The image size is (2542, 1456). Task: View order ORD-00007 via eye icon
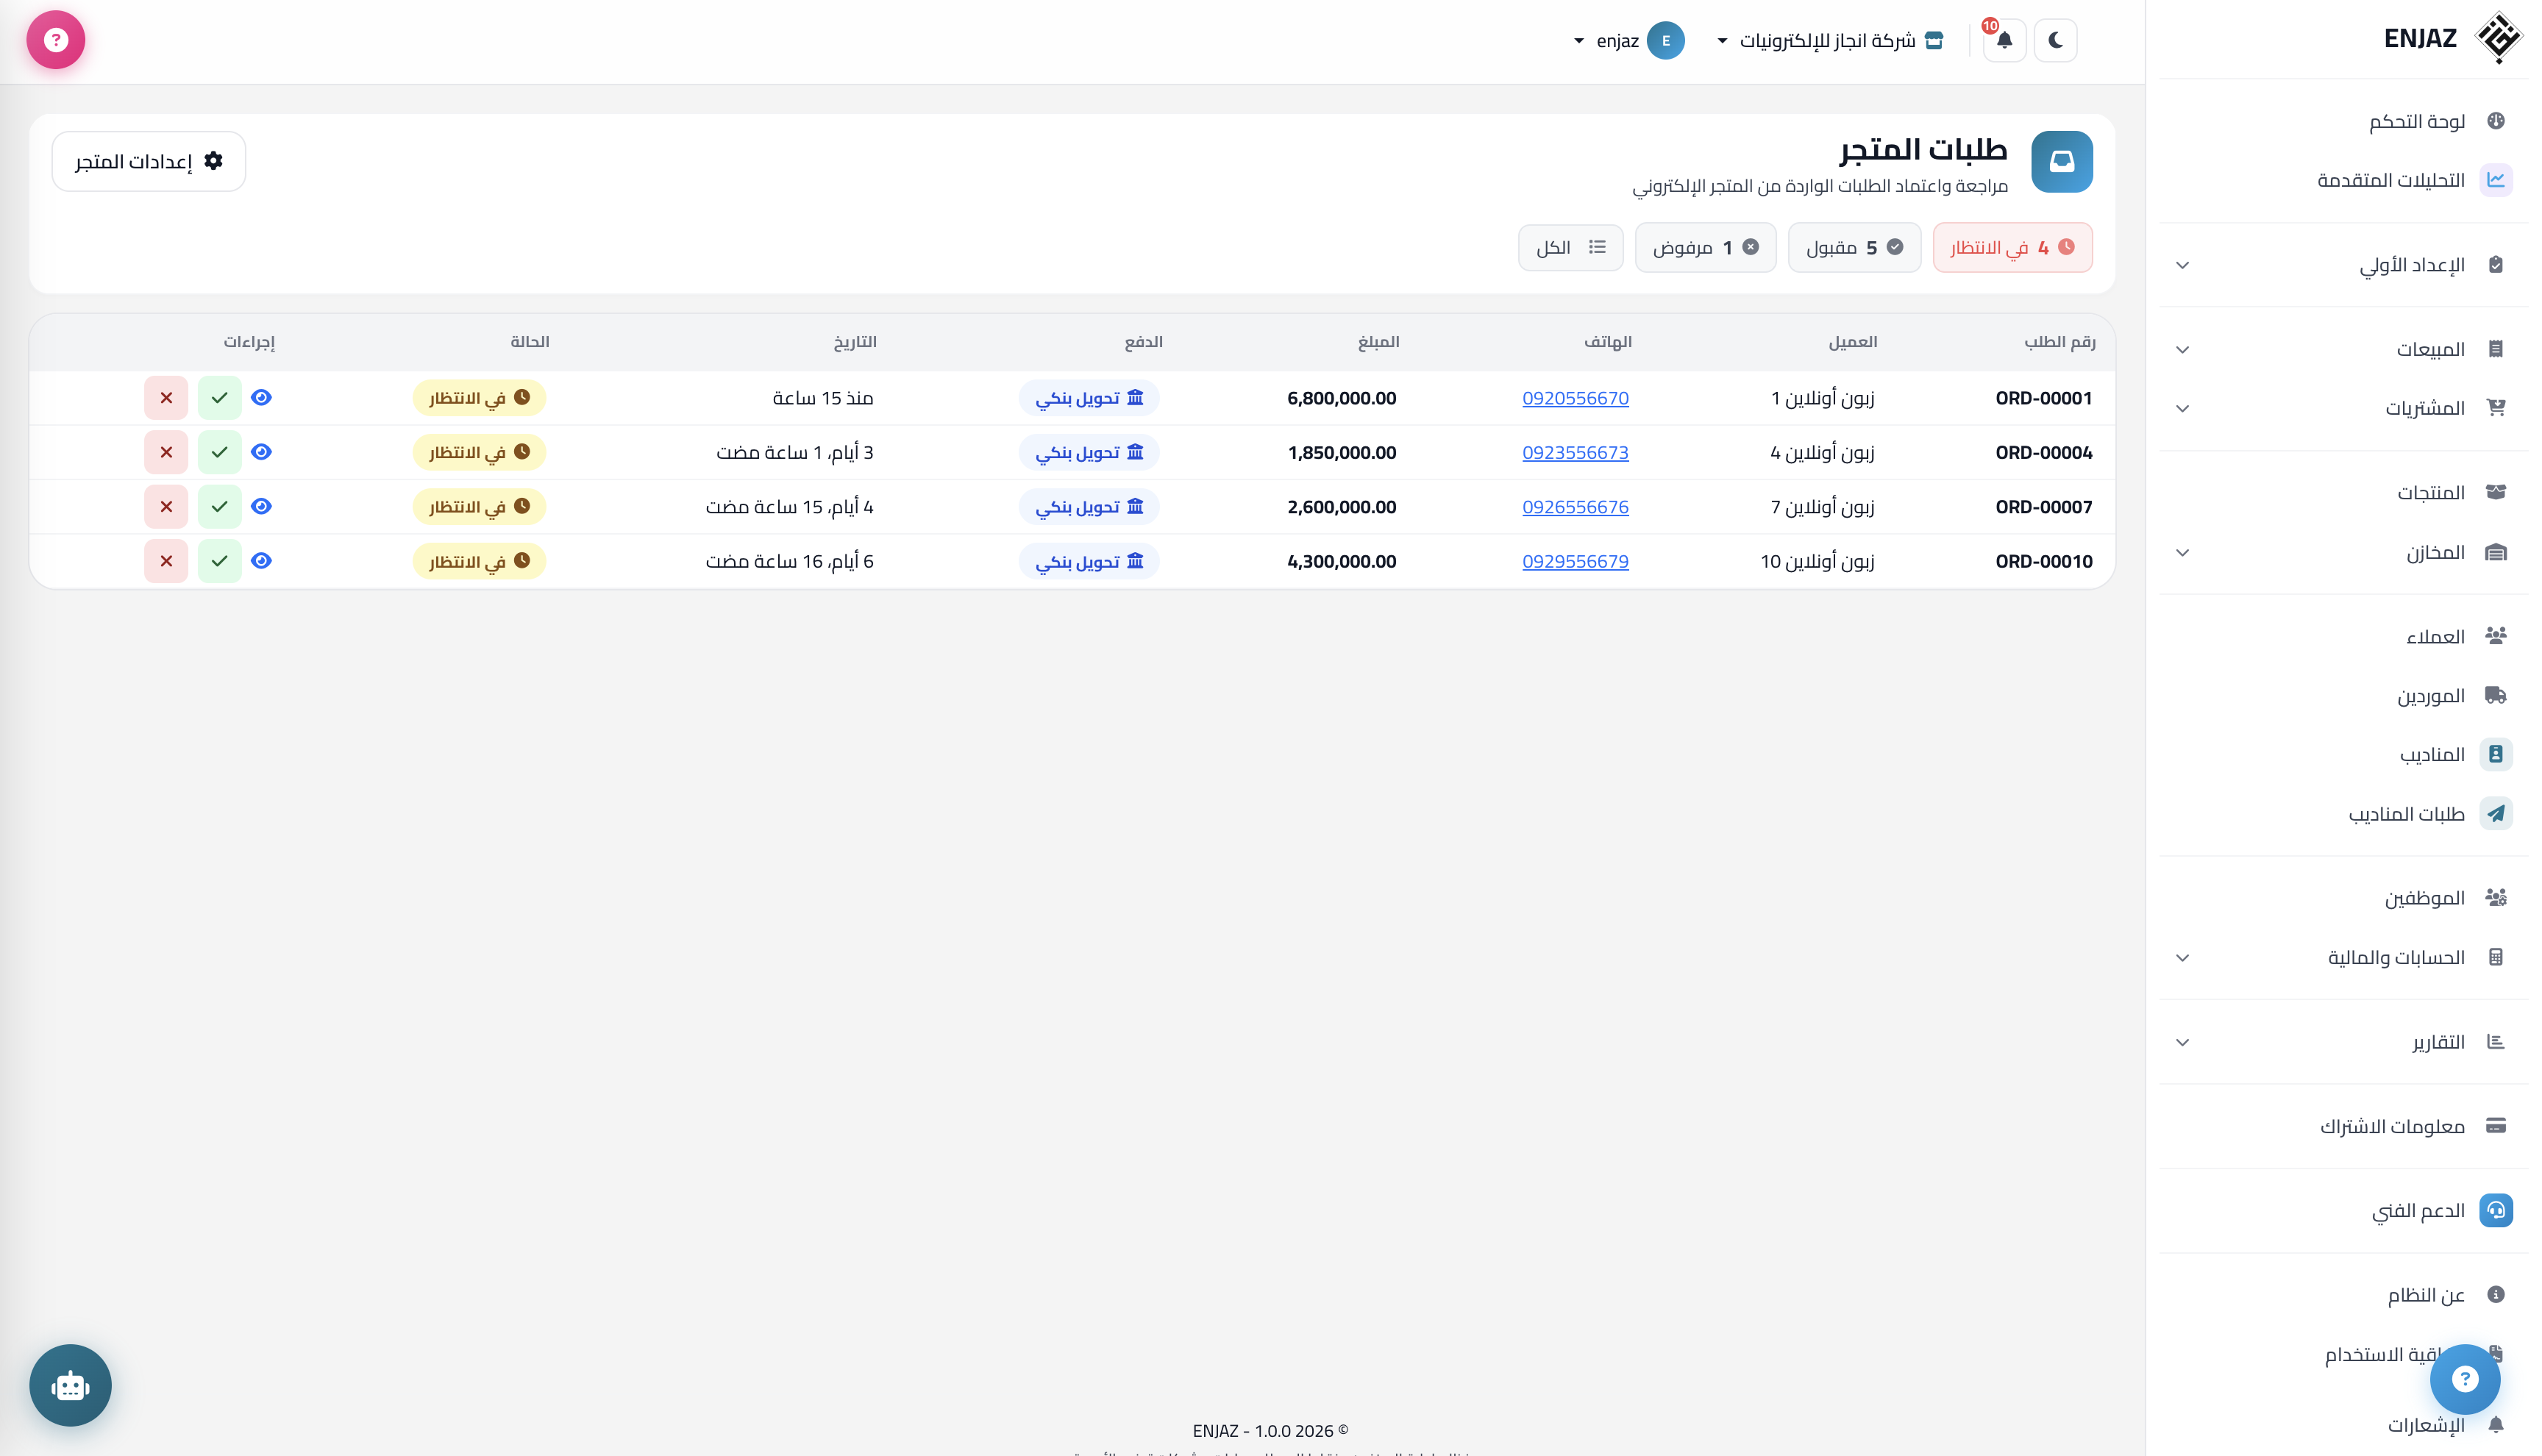261,507
